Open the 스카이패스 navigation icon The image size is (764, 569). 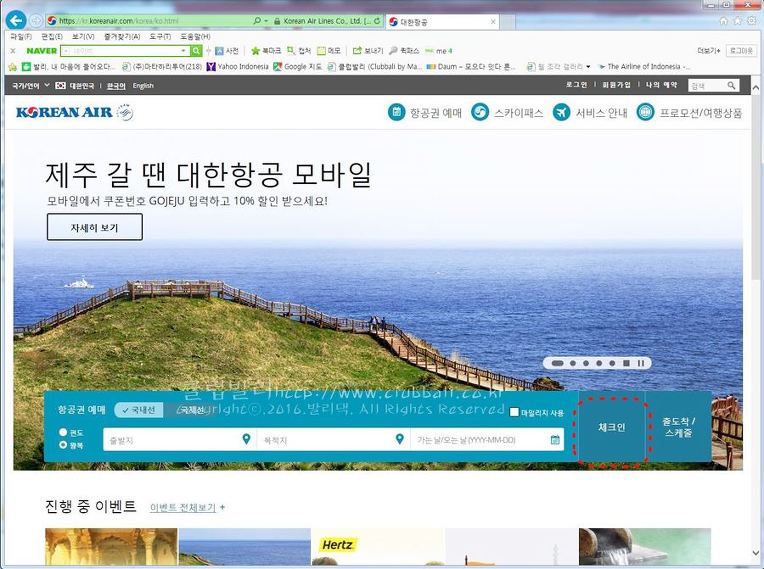[x=480, y=112]
